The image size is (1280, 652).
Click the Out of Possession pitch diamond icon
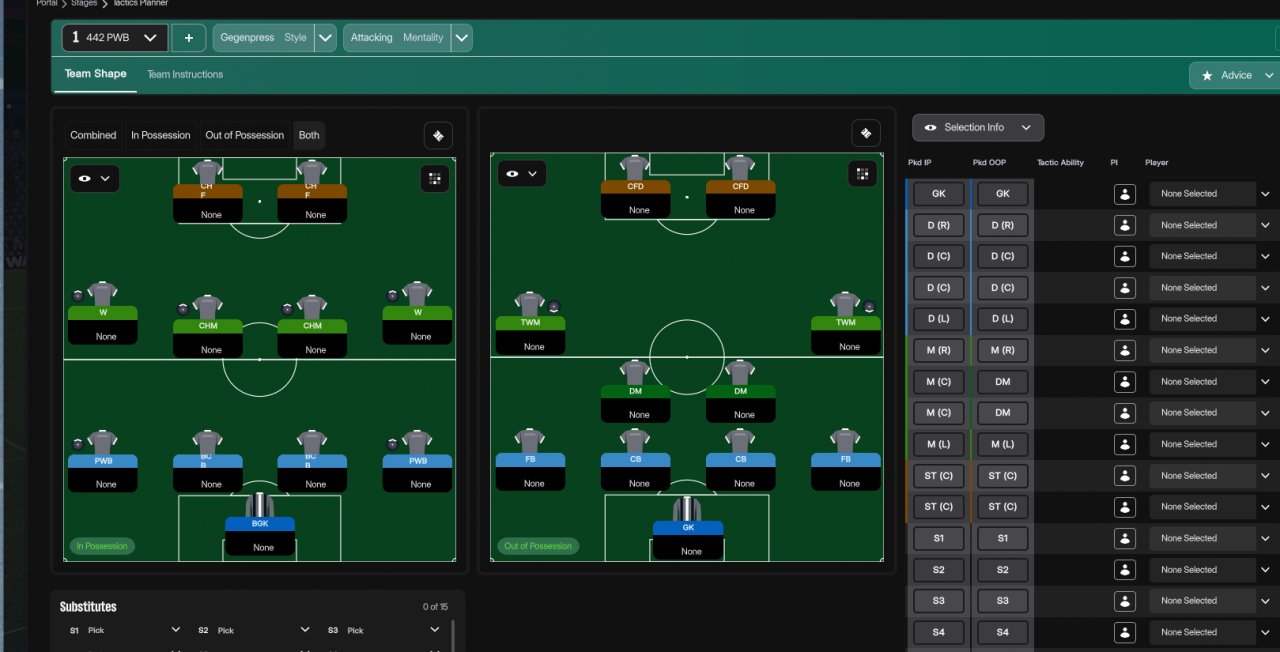click(866, 133)
